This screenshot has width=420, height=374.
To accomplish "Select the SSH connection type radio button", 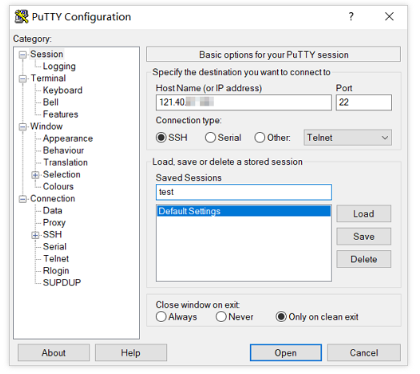I will point(161,137).
